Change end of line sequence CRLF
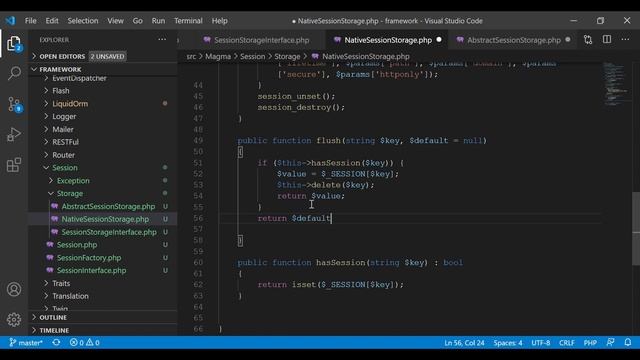The width and height of the screenshot is (640, 360). coord(567,343)
